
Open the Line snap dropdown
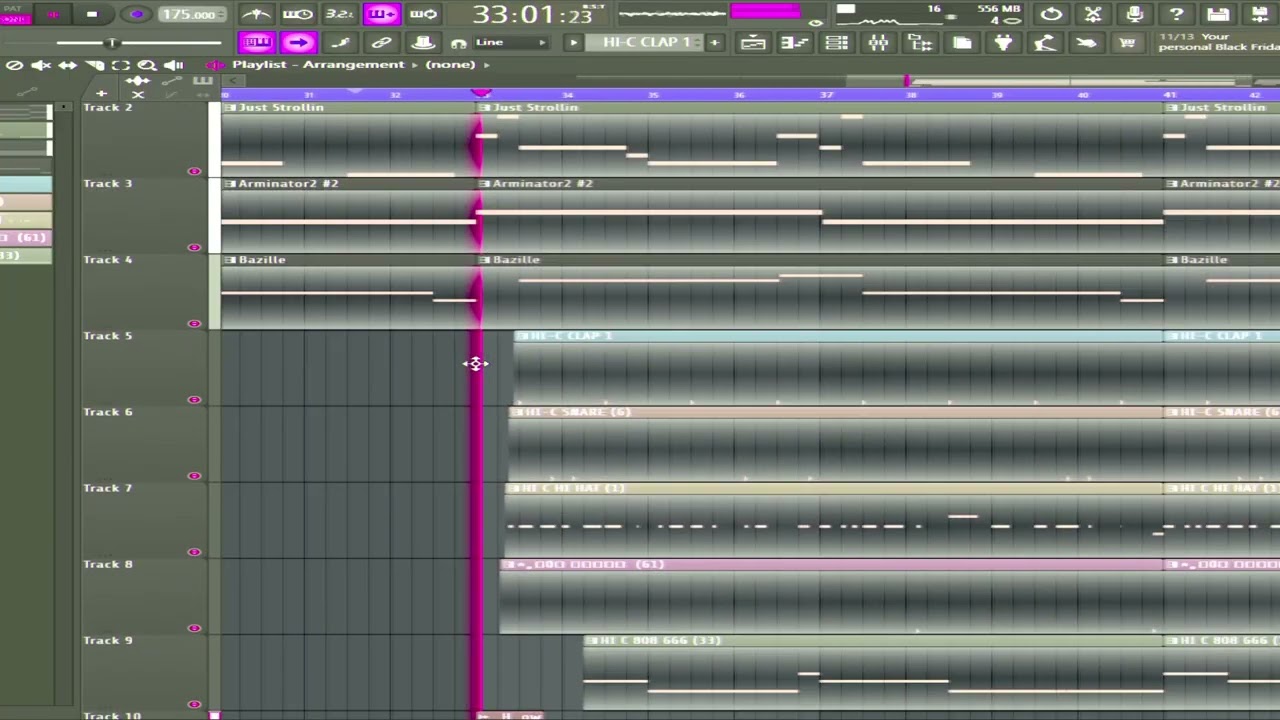[x=511, y=42]
